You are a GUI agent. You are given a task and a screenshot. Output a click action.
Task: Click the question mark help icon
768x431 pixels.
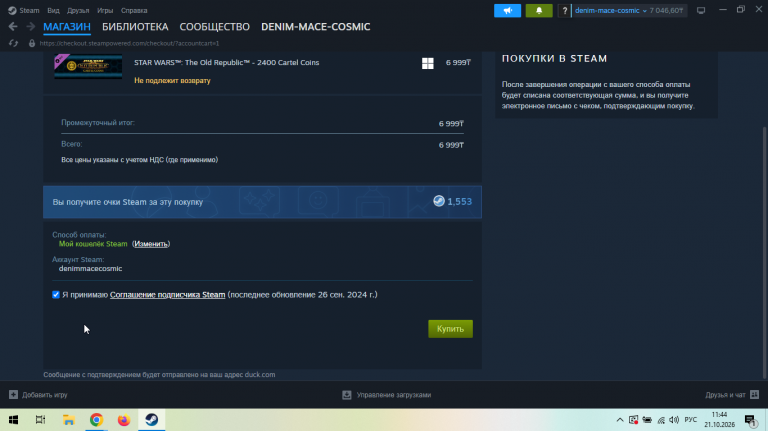click(564, 10)
